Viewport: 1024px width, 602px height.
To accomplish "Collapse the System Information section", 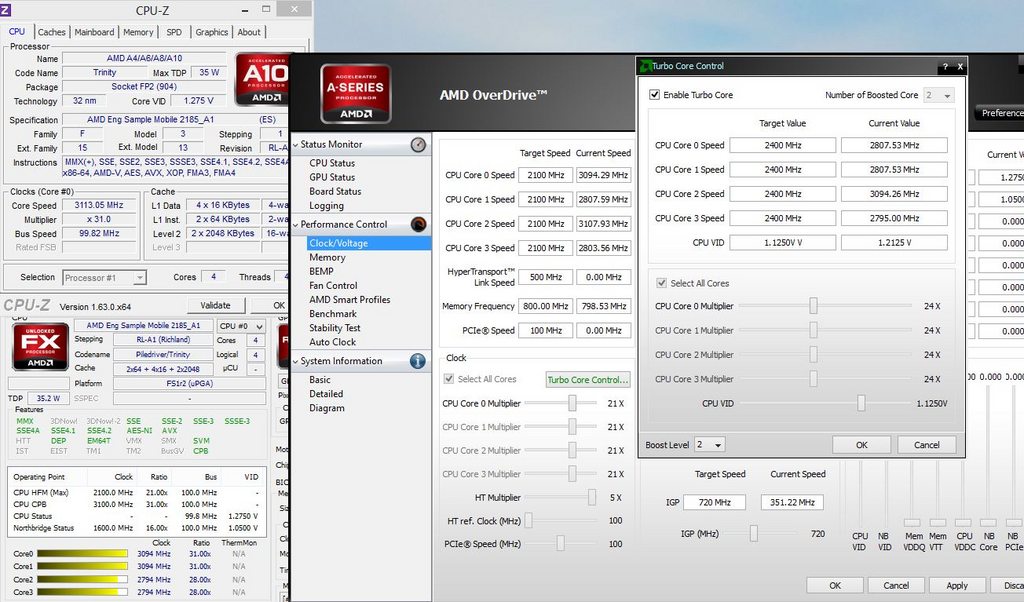I will tap(295, 361).
